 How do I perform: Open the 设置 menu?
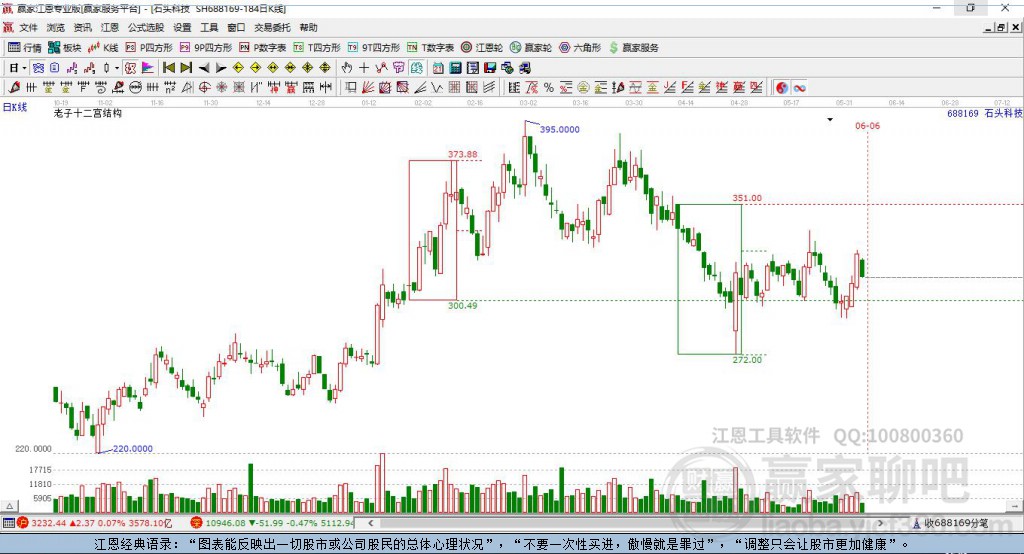182,27
